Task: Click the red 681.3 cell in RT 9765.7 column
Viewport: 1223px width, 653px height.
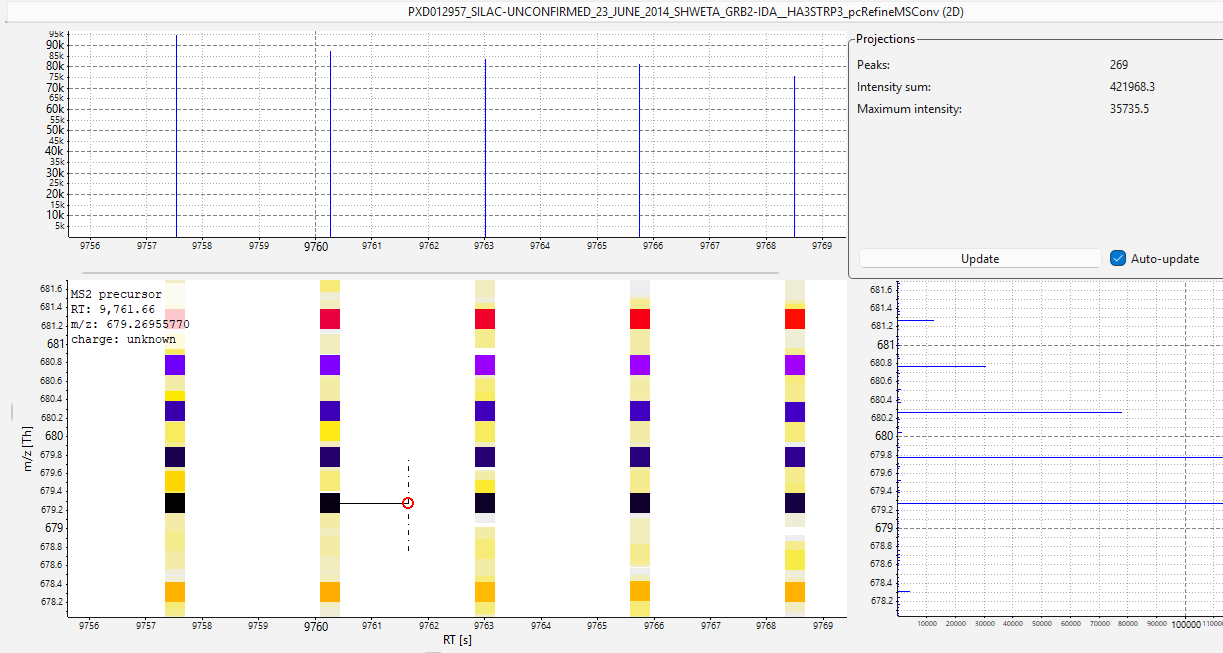Action: click(640, 319)
